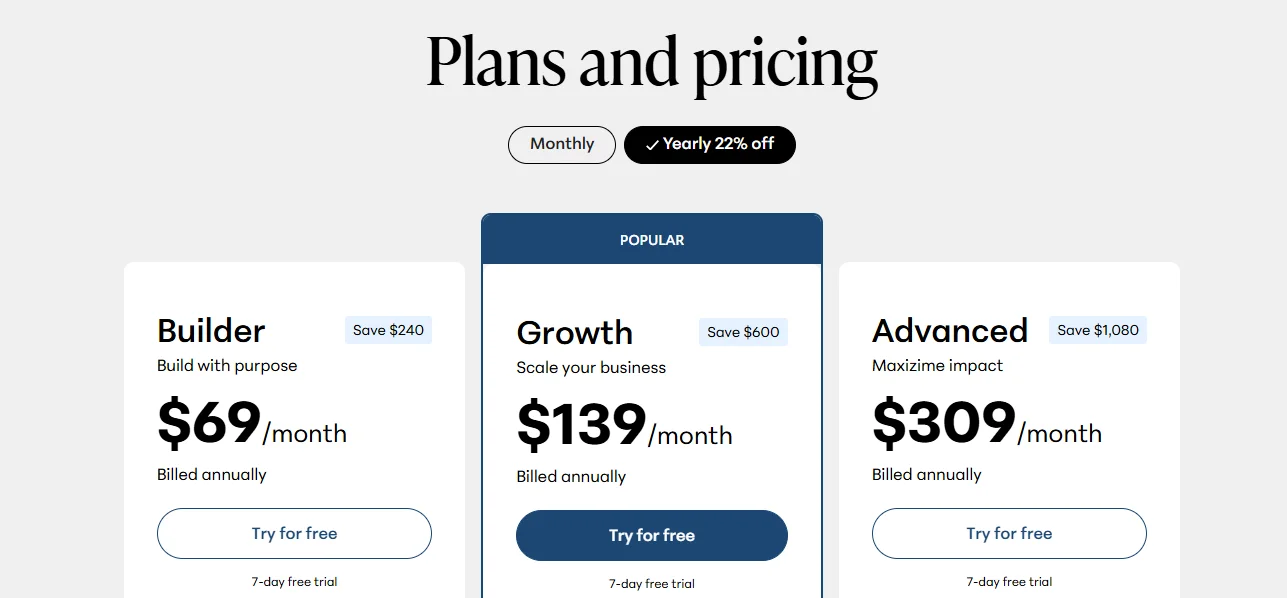Click the Plans and pricing heading

click(652, 62)
